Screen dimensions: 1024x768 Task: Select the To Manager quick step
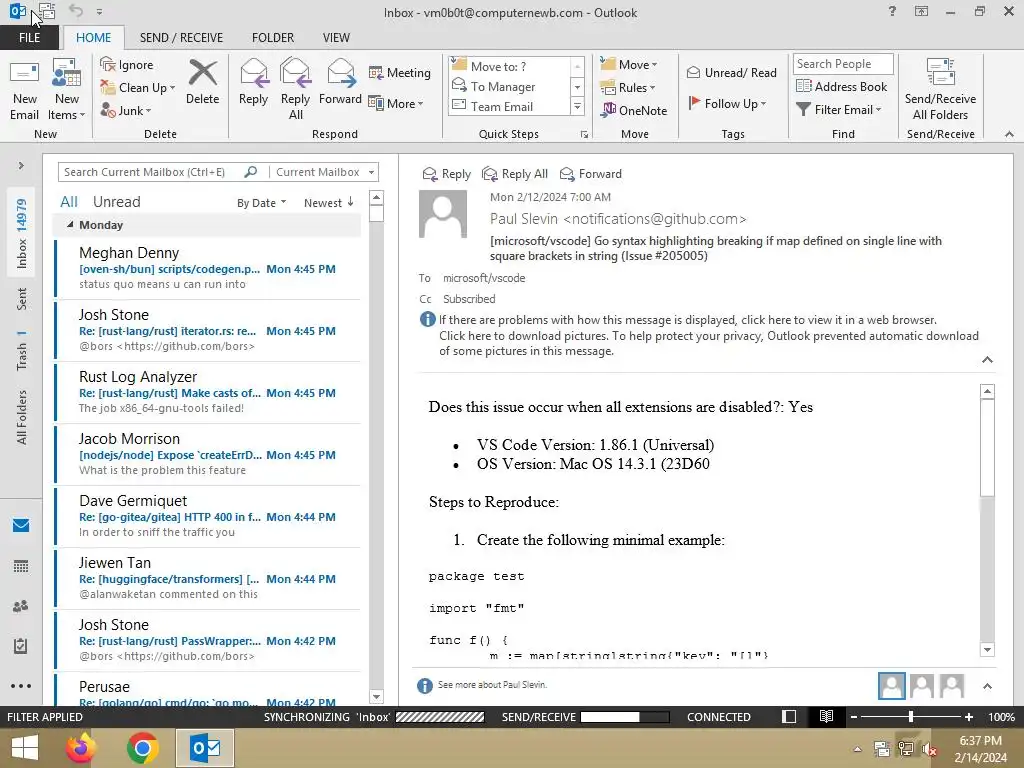[x=509, y=86]
